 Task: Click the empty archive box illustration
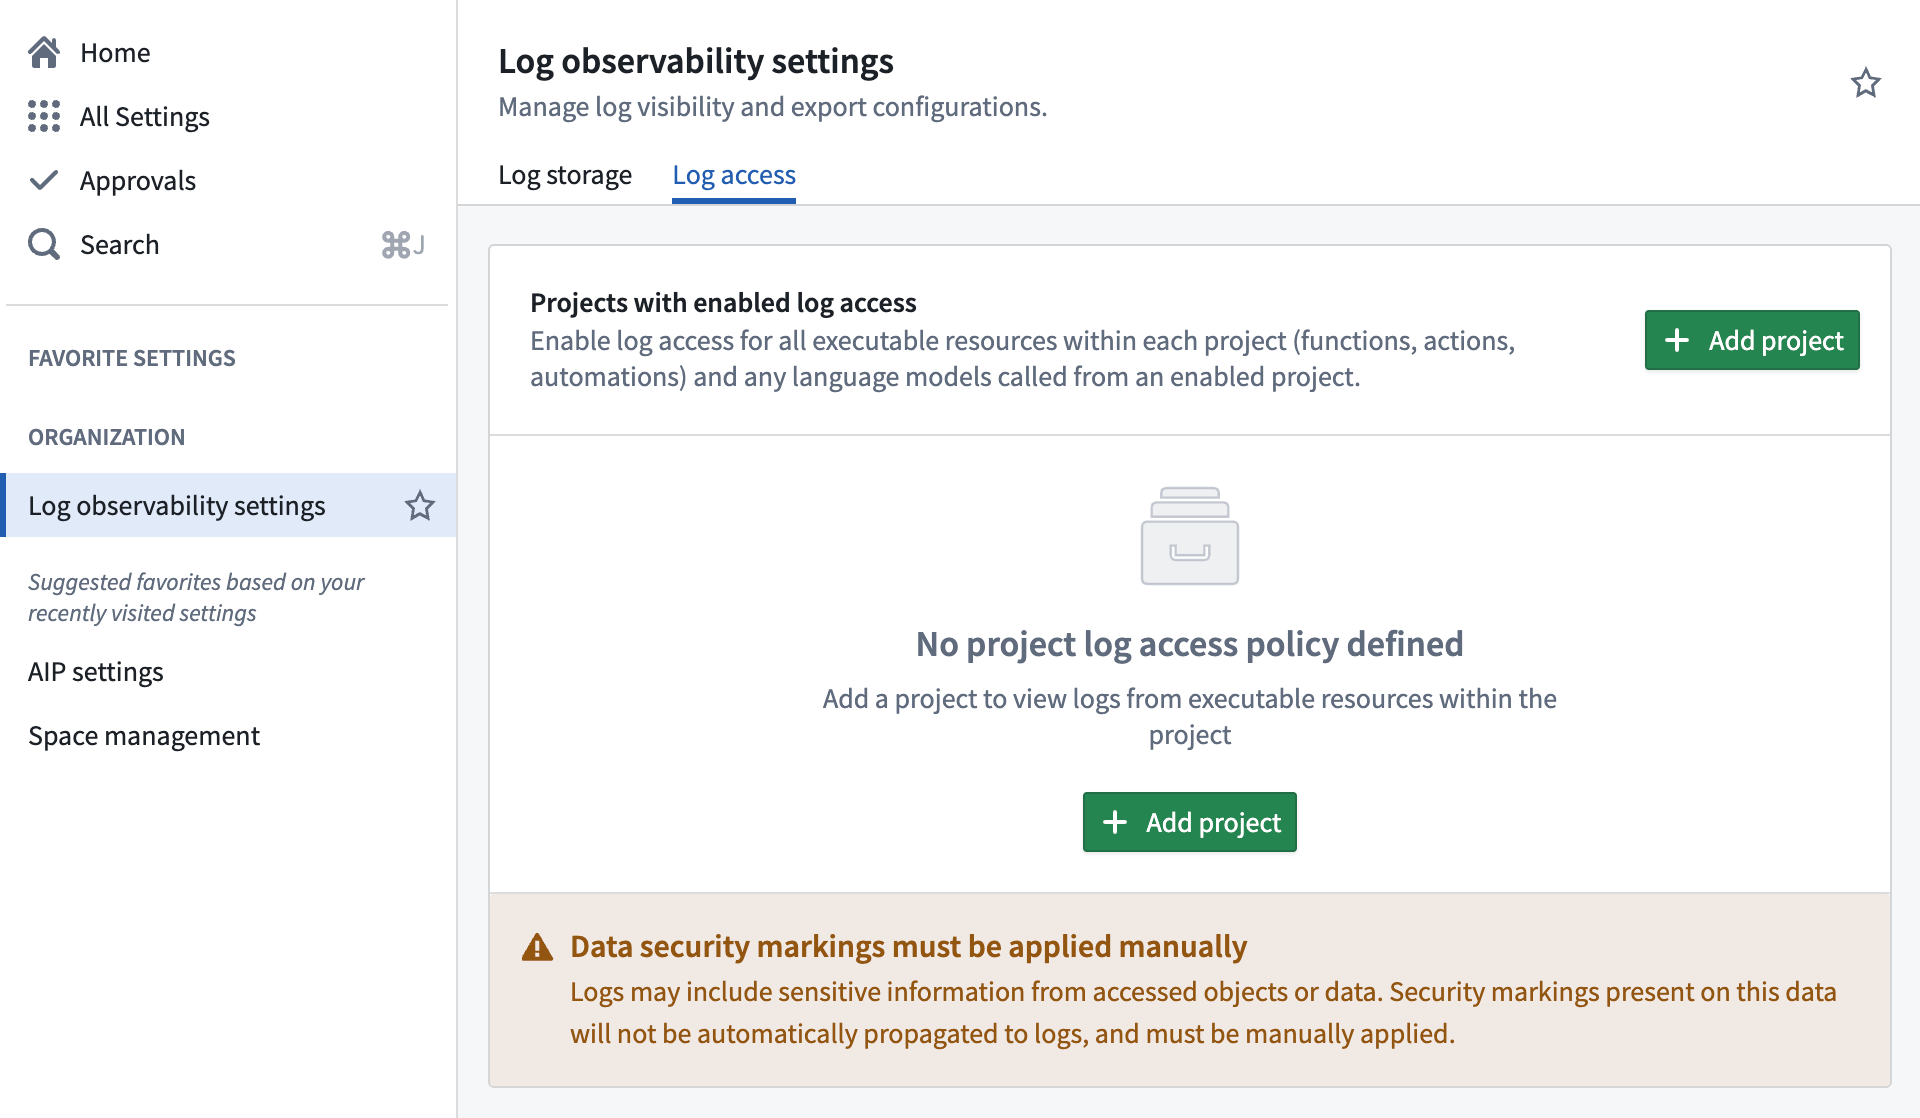(1190, 536)
